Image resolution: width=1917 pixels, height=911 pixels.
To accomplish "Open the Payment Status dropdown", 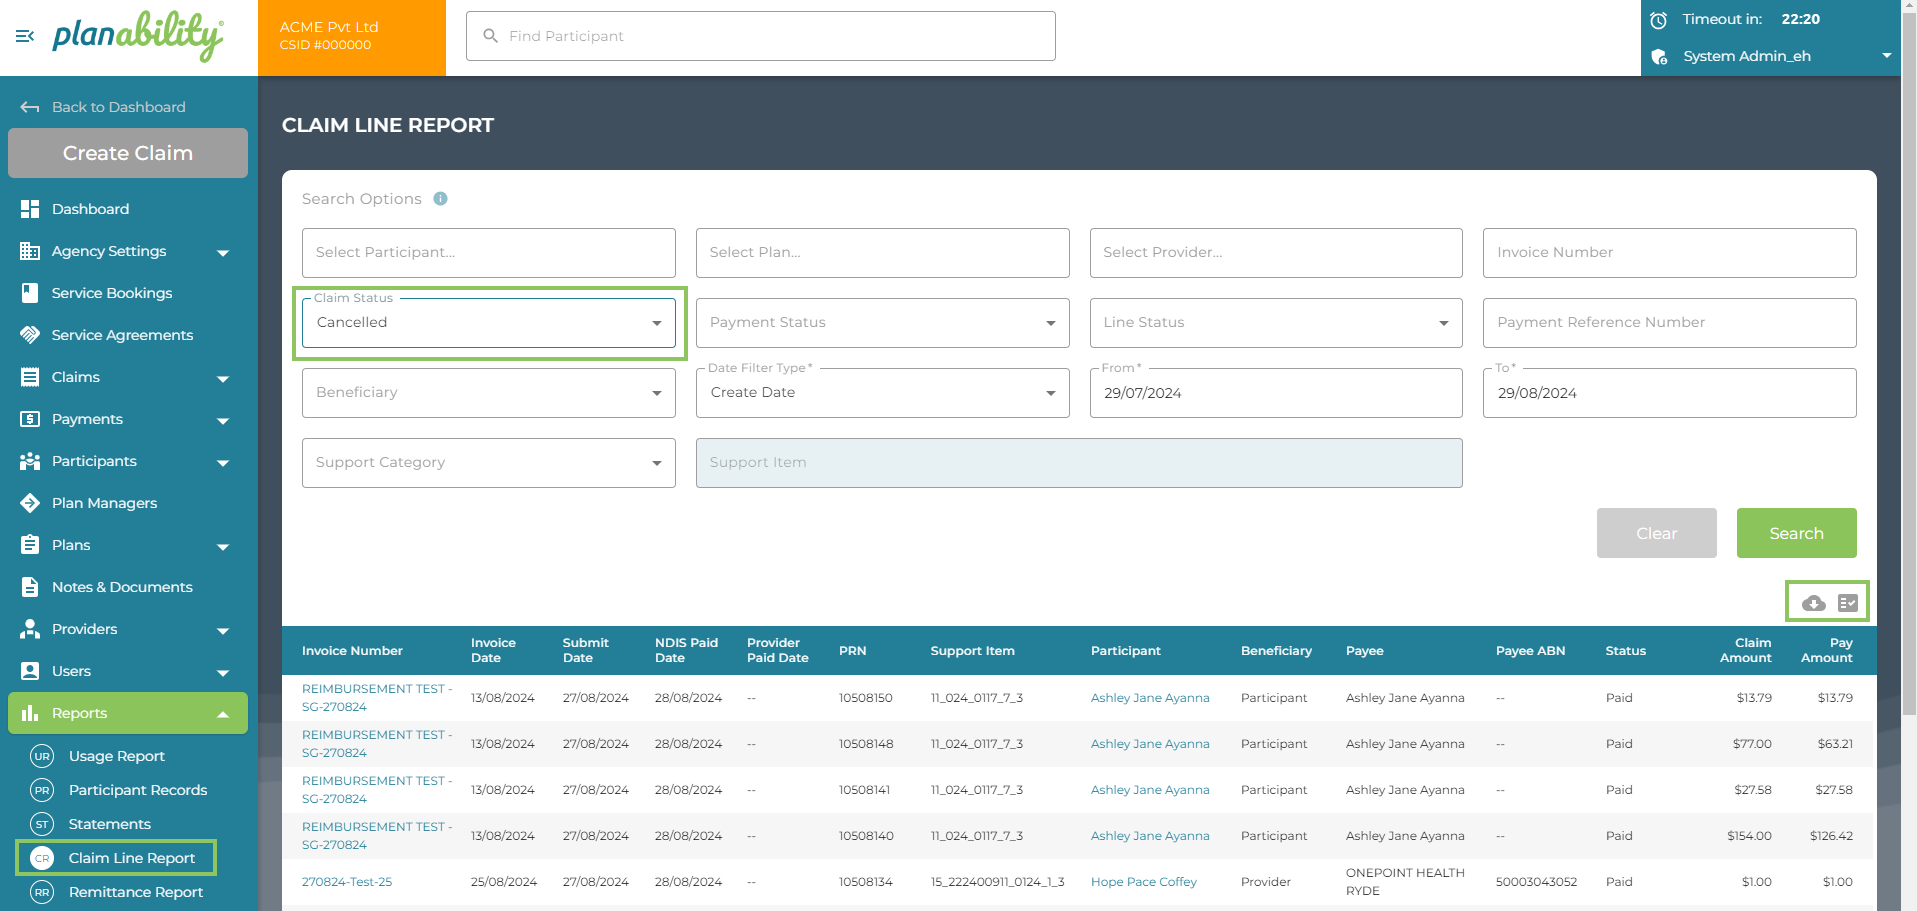I will point(882,323).
